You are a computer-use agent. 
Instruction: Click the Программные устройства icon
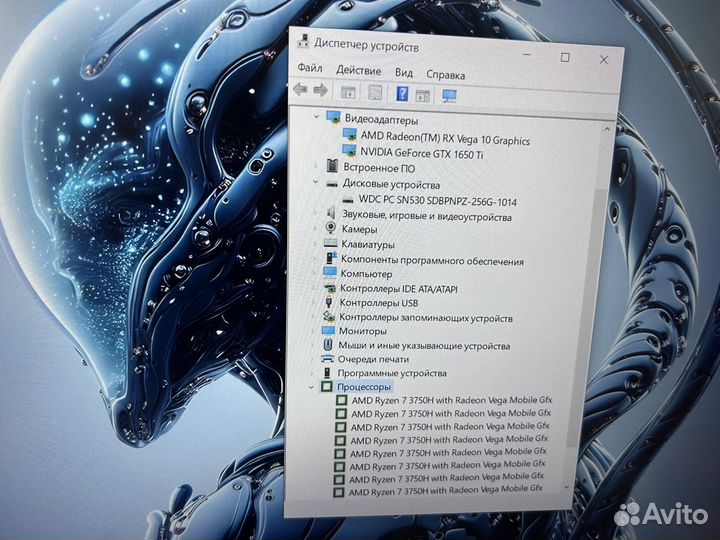[327, 372]
